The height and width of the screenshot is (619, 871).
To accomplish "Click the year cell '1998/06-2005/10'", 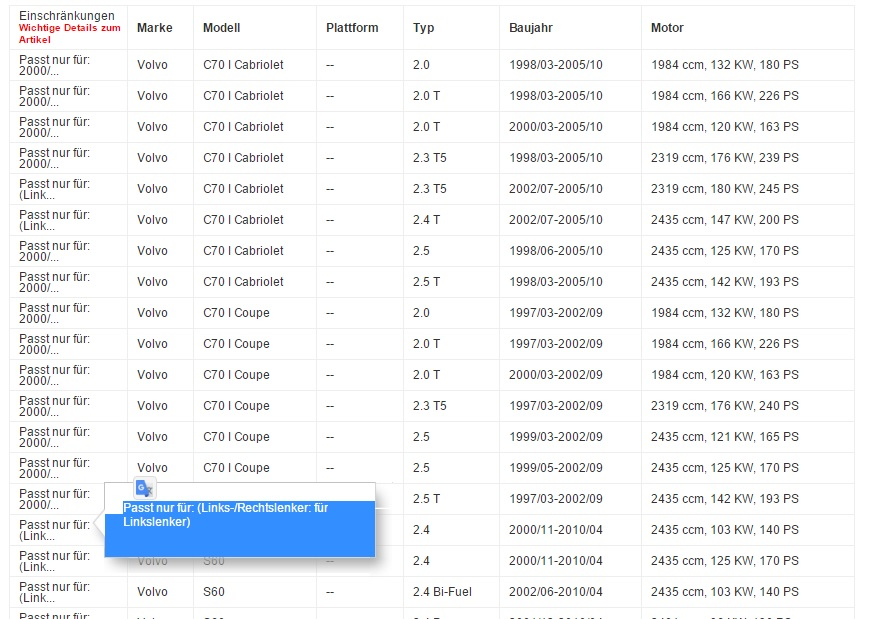I will 555,251.
